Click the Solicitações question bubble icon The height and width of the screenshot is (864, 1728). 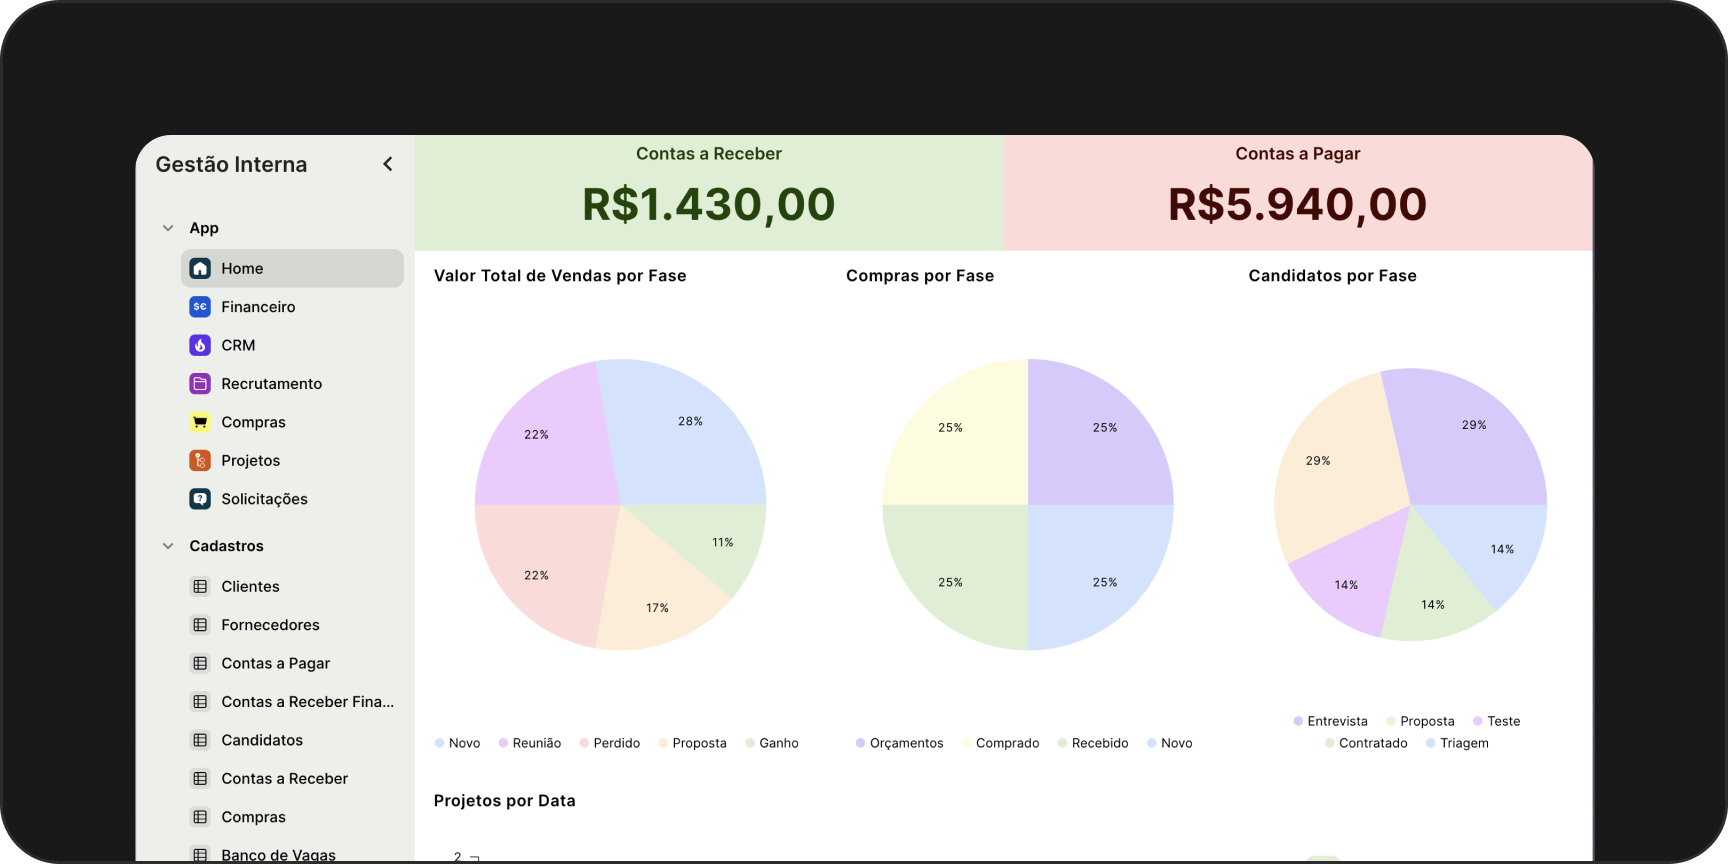coord(200,499)
